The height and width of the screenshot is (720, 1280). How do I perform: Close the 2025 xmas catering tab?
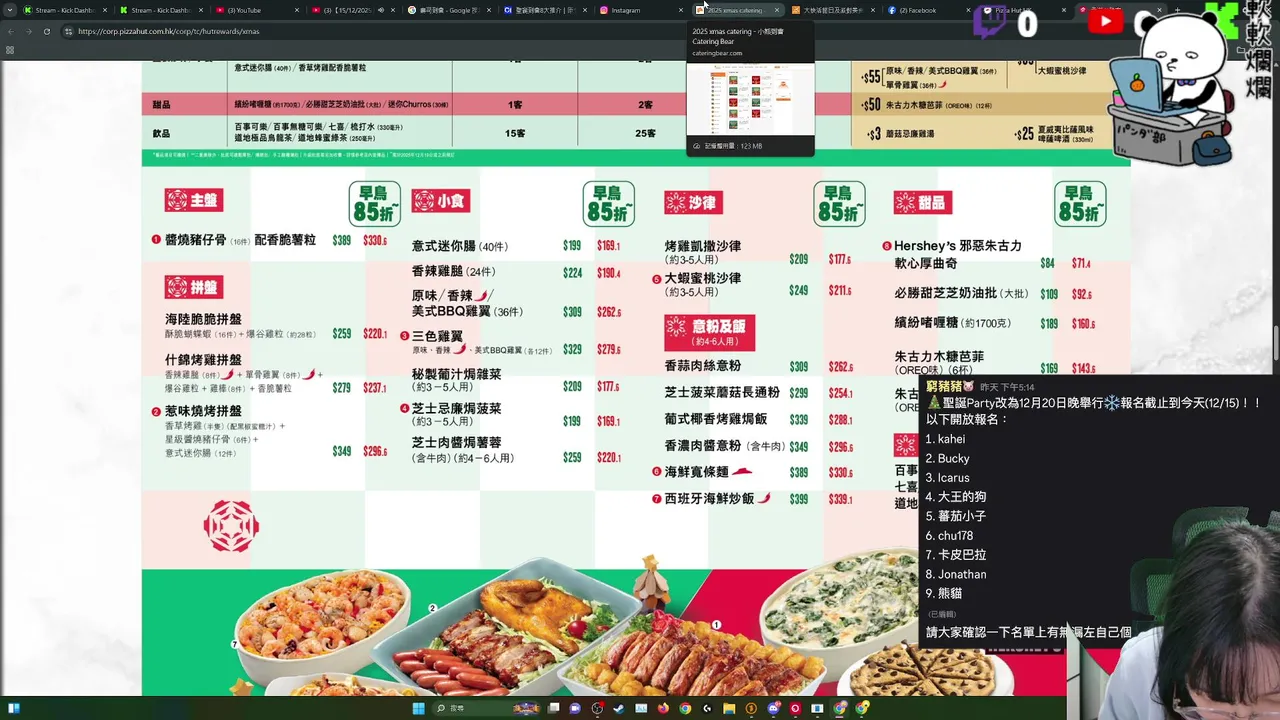coord(776,10)
